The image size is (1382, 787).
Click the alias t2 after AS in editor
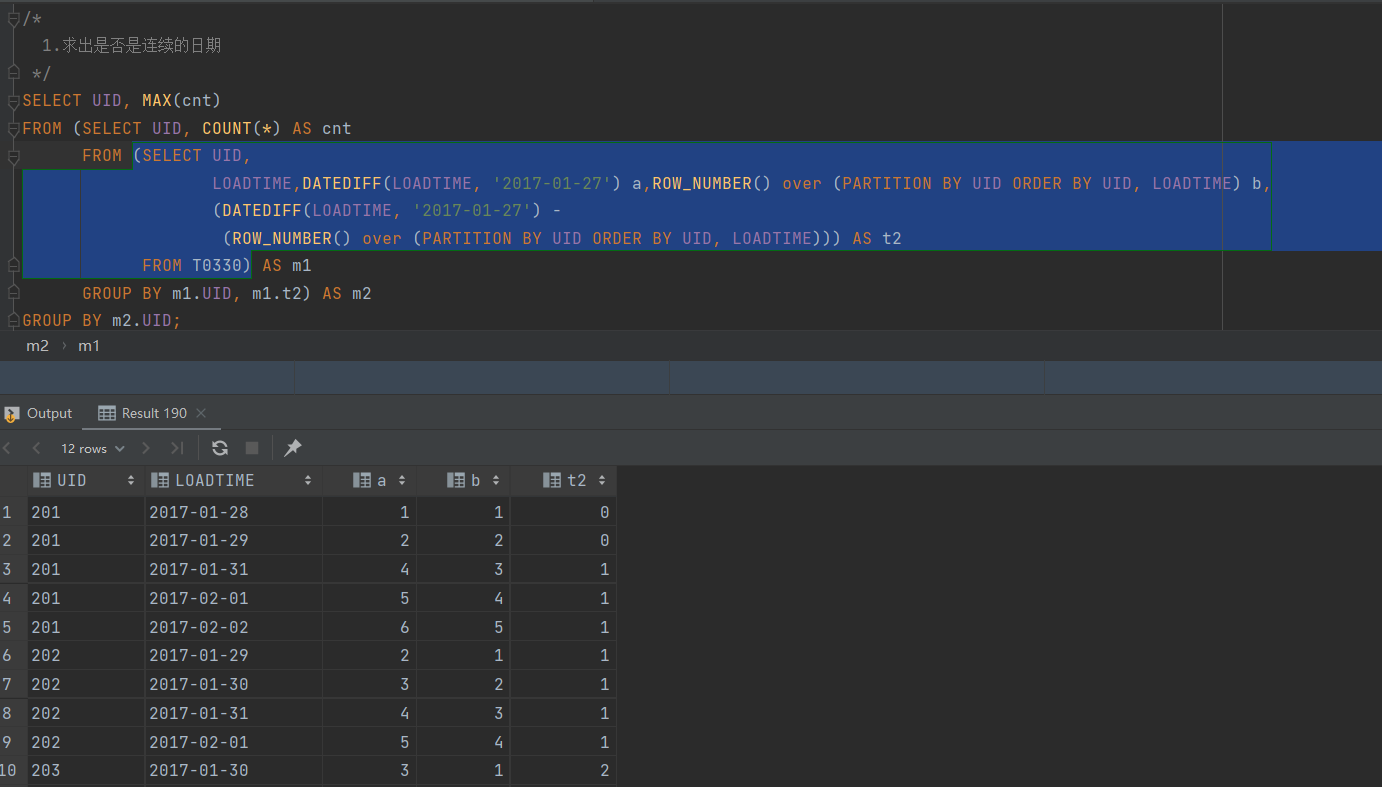click(x=892, y=238)
